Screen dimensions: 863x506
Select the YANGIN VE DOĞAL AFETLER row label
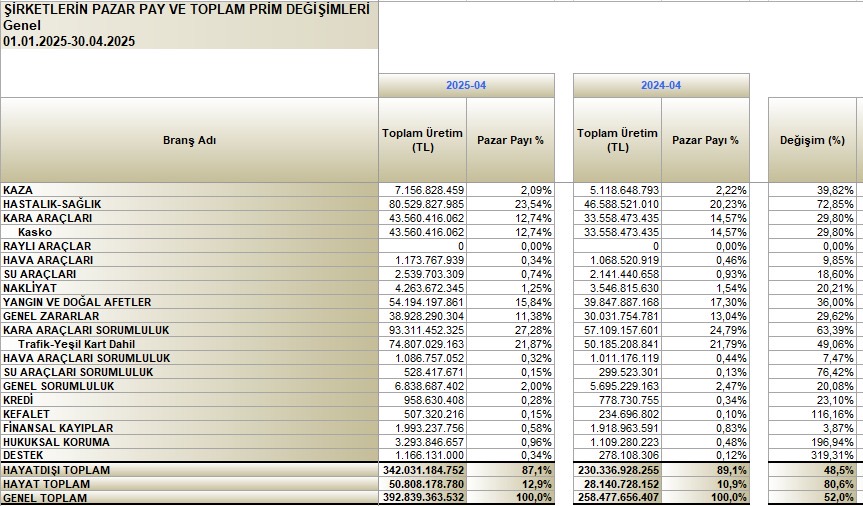pos(77,302)
